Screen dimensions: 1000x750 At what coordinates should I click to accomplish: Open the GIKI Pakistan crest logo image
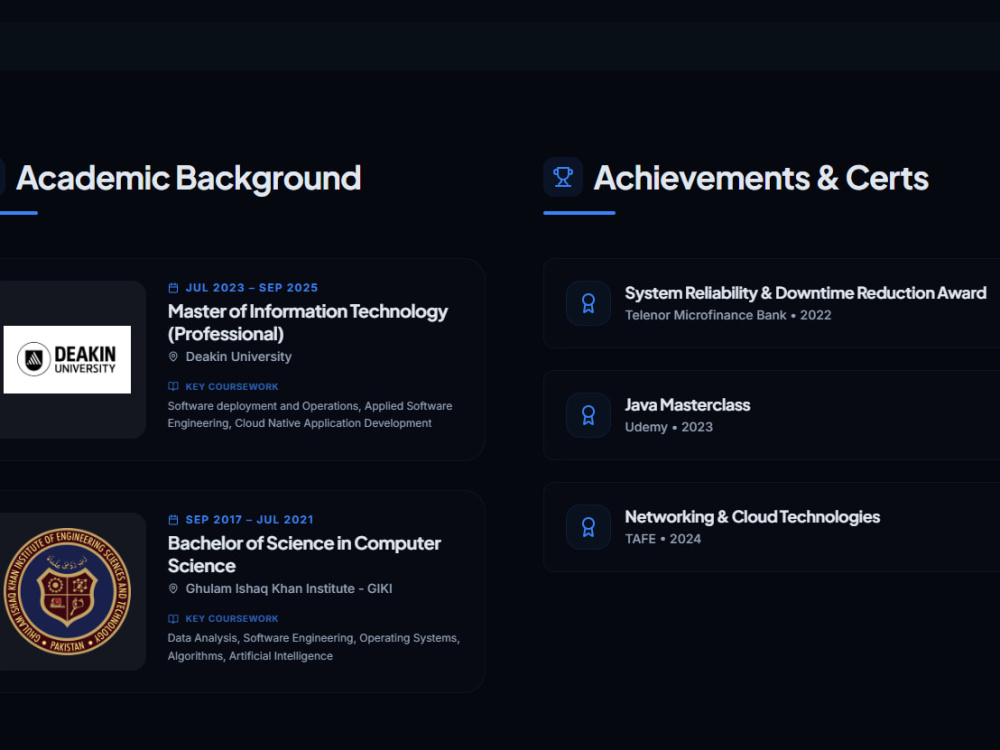tap(67, 591)
